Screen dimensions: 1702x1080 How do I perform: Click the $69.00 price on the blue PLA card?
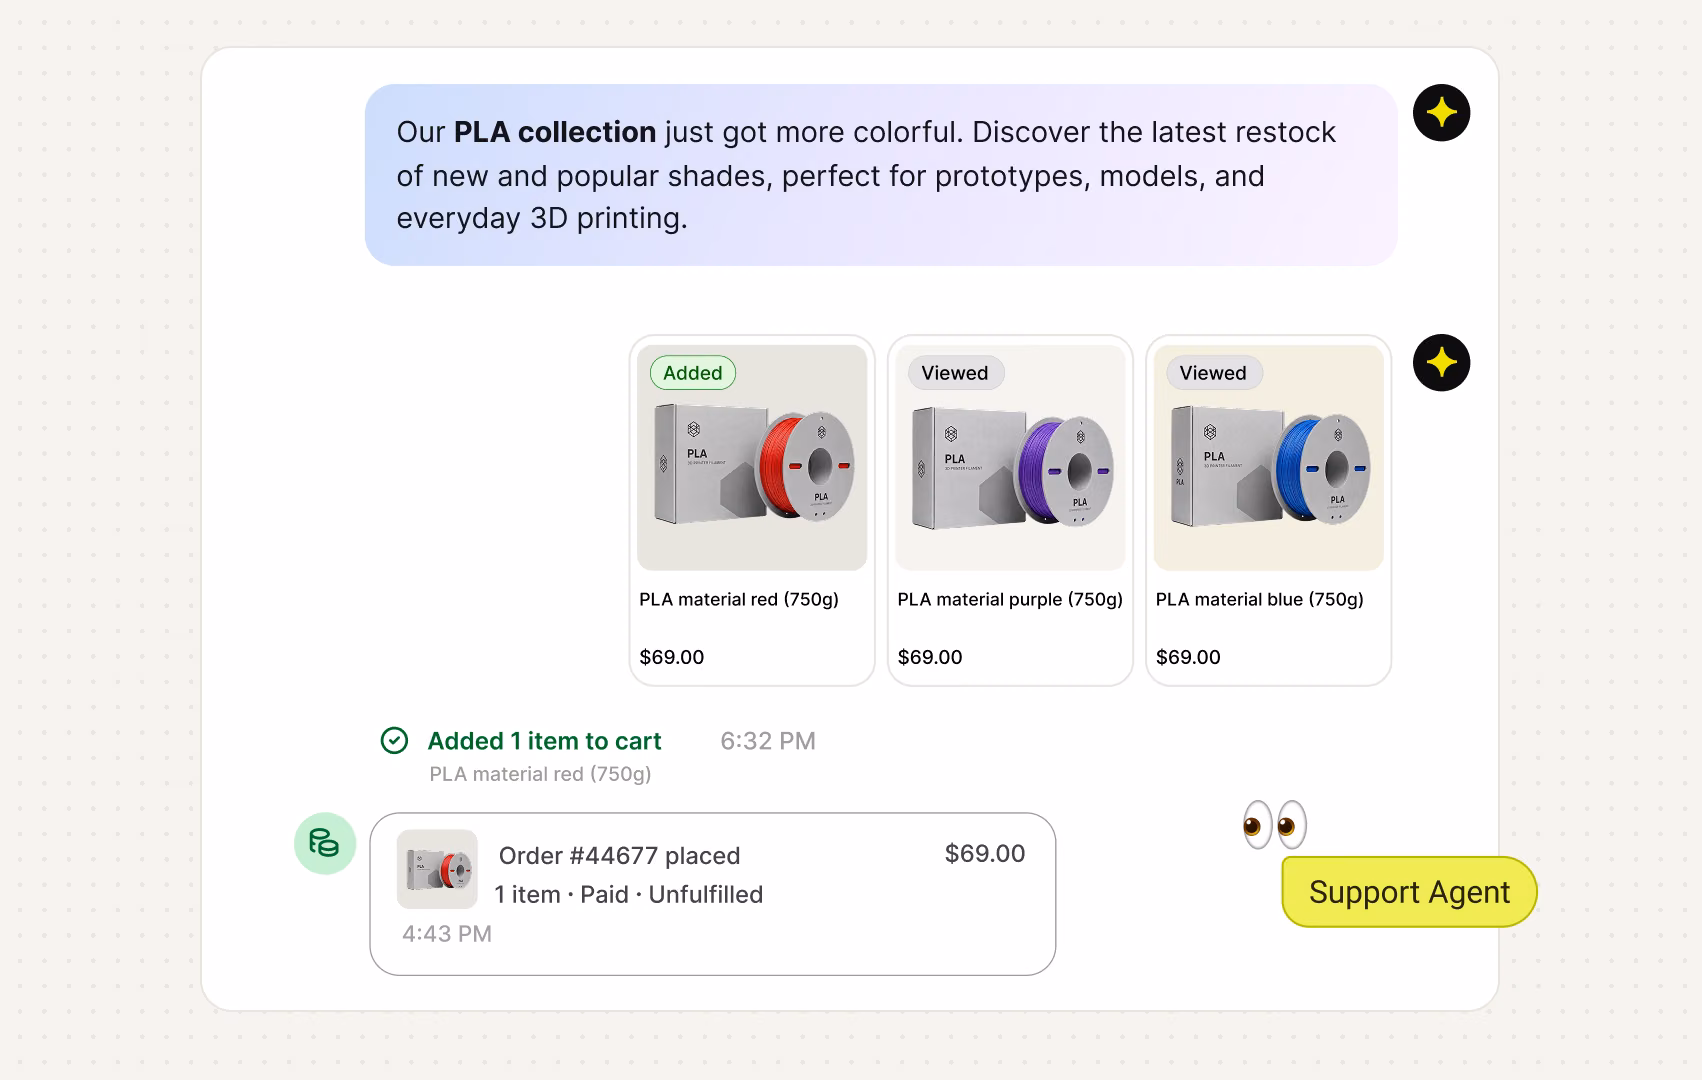point(1188,657)
